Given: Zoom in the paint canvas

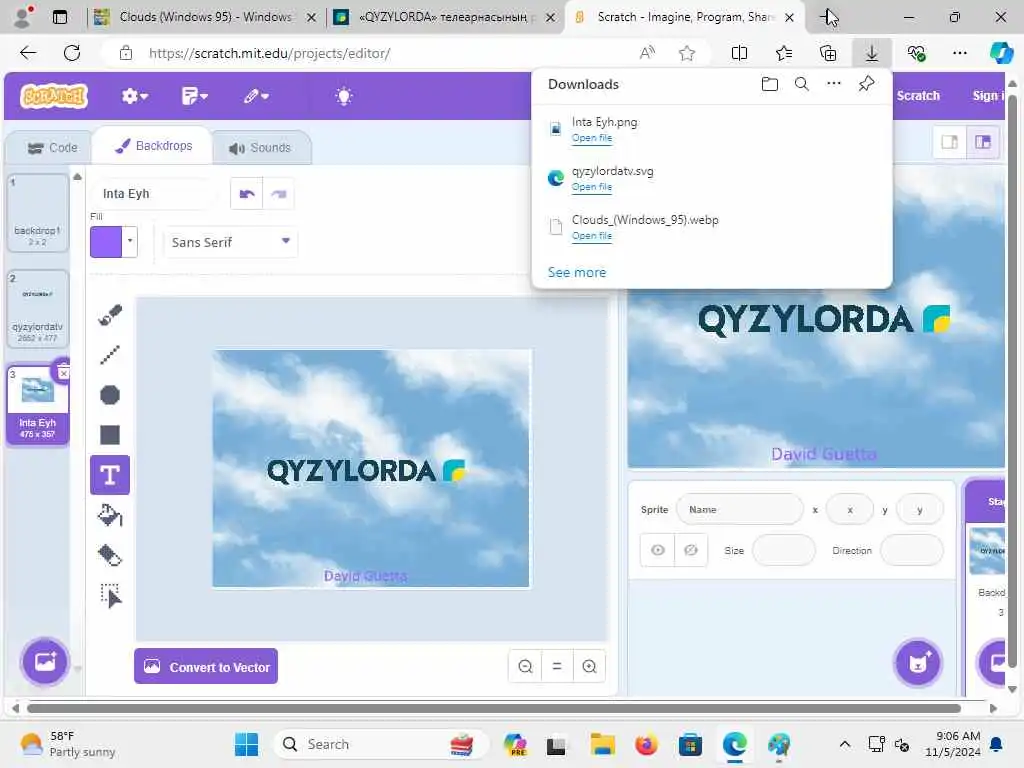Looking at the screenshot, I should pos(589,666).
